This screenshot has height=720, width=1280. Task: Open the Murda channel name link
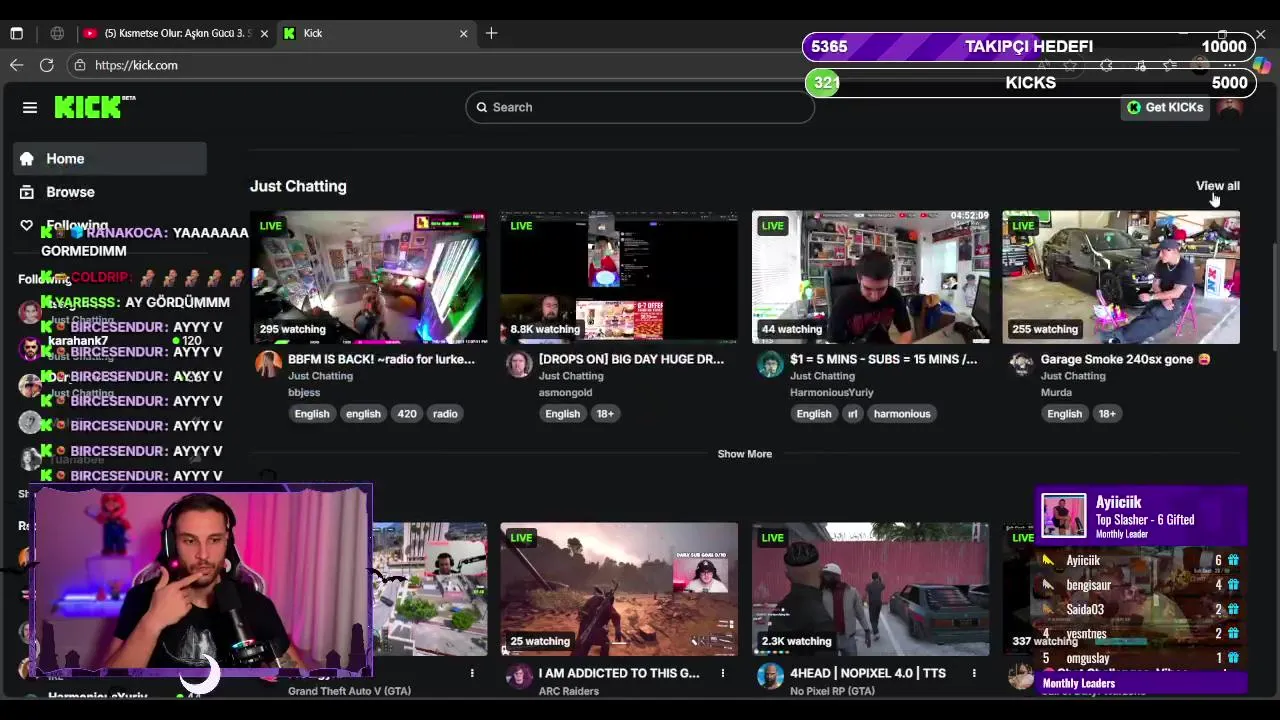(x=1056, y=393)
